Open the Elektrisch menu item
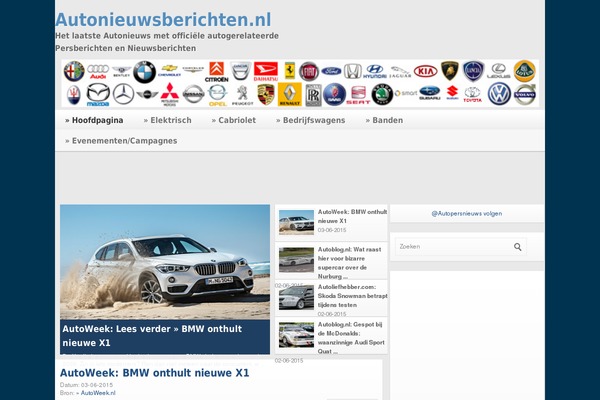 click(168, 120)
